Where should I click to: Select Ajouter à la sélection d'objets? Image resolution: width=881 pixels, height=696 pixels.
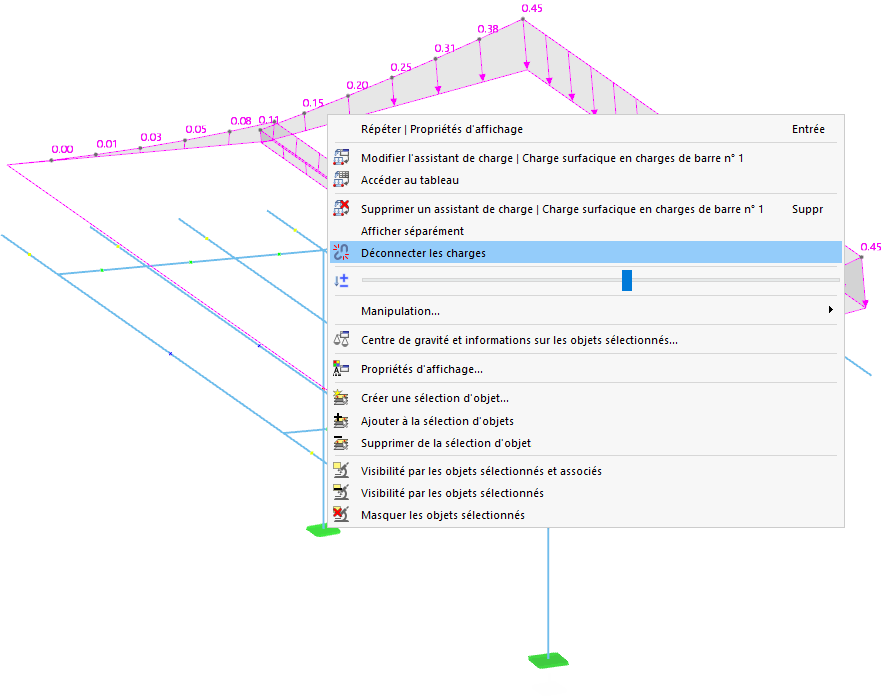pyautogui.click(x=586, y=421)
